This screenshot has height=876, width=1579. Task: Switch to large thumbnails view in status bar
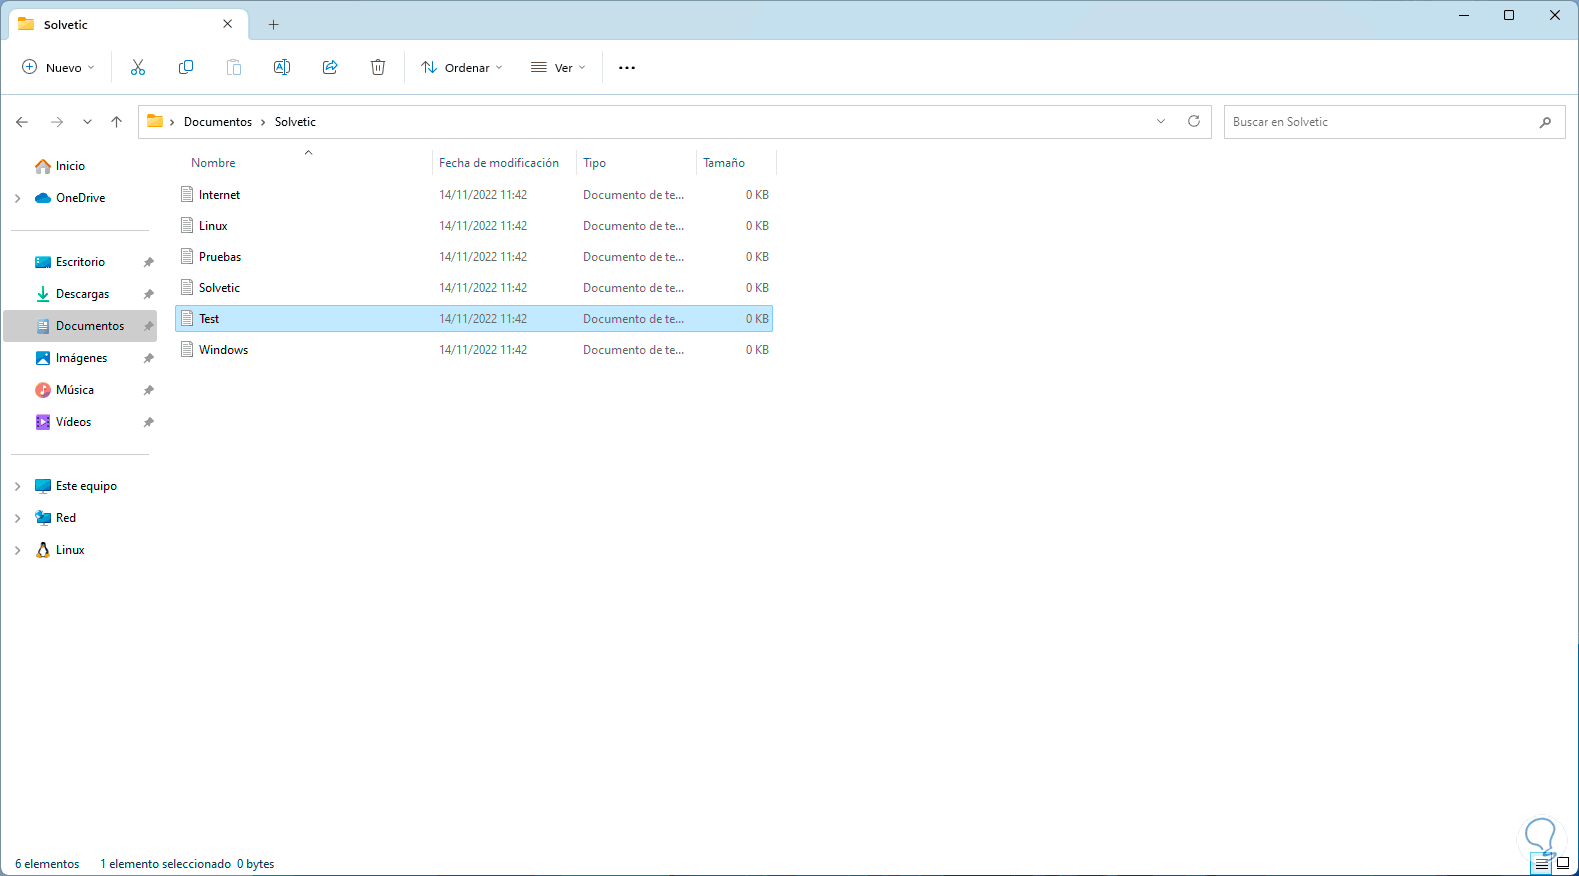click(1563, 863)
